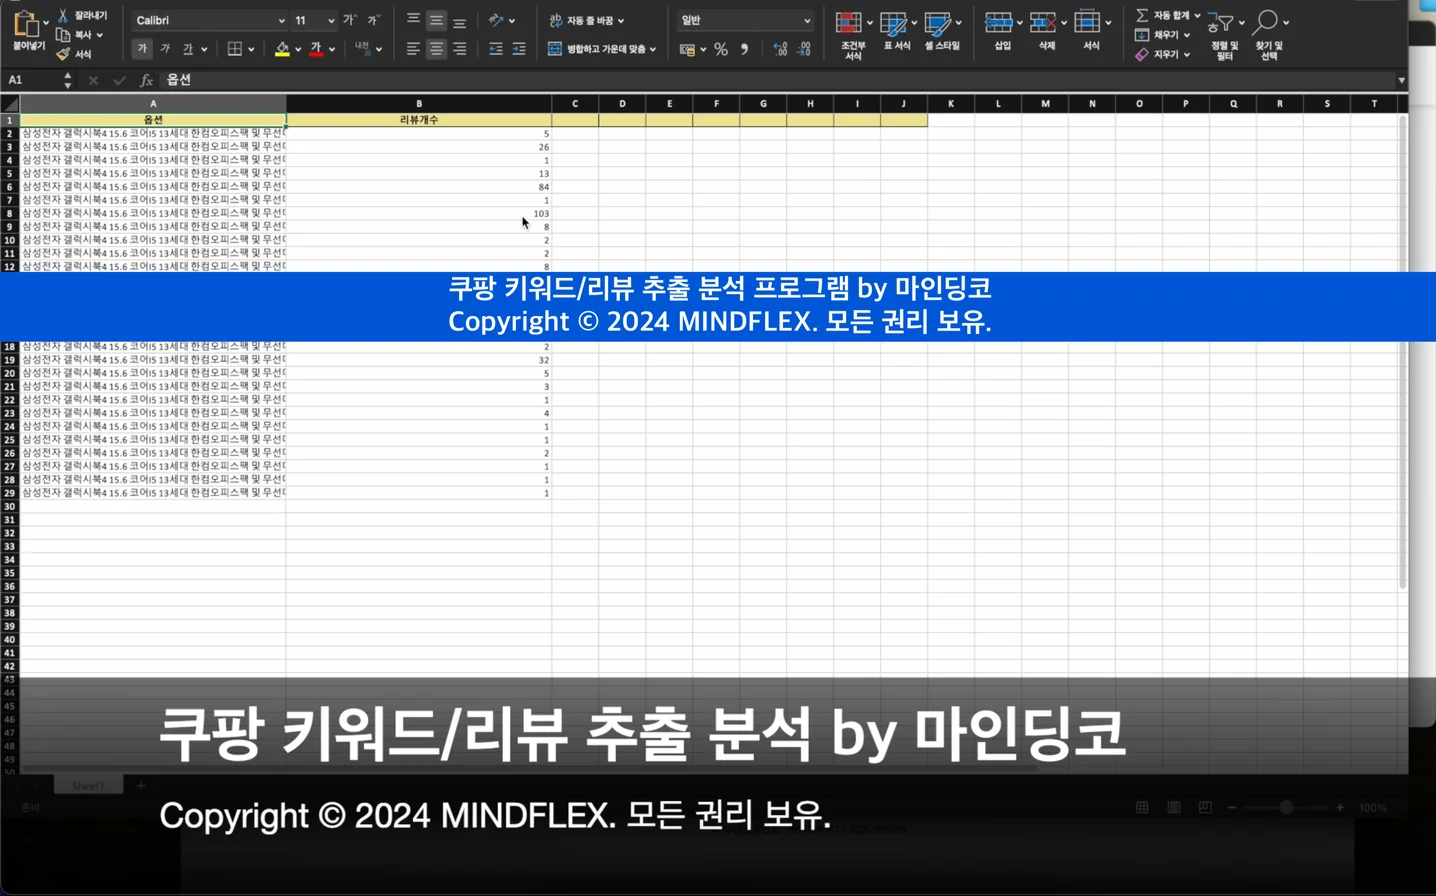The height and width of the screenshot is (896, 1436).
Task: Open Cell Styles (셀 스타일)
Action: point(941,30)
